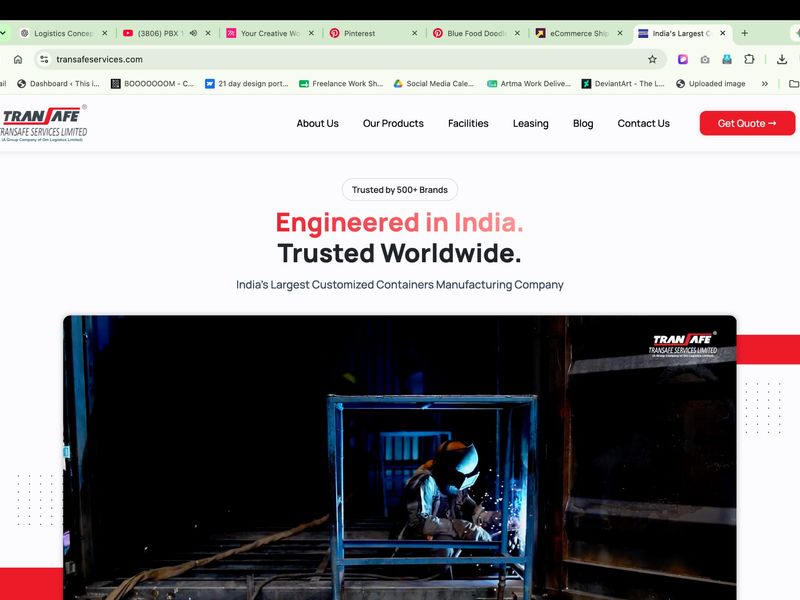Open the Our Products menu

coord(393,123)
